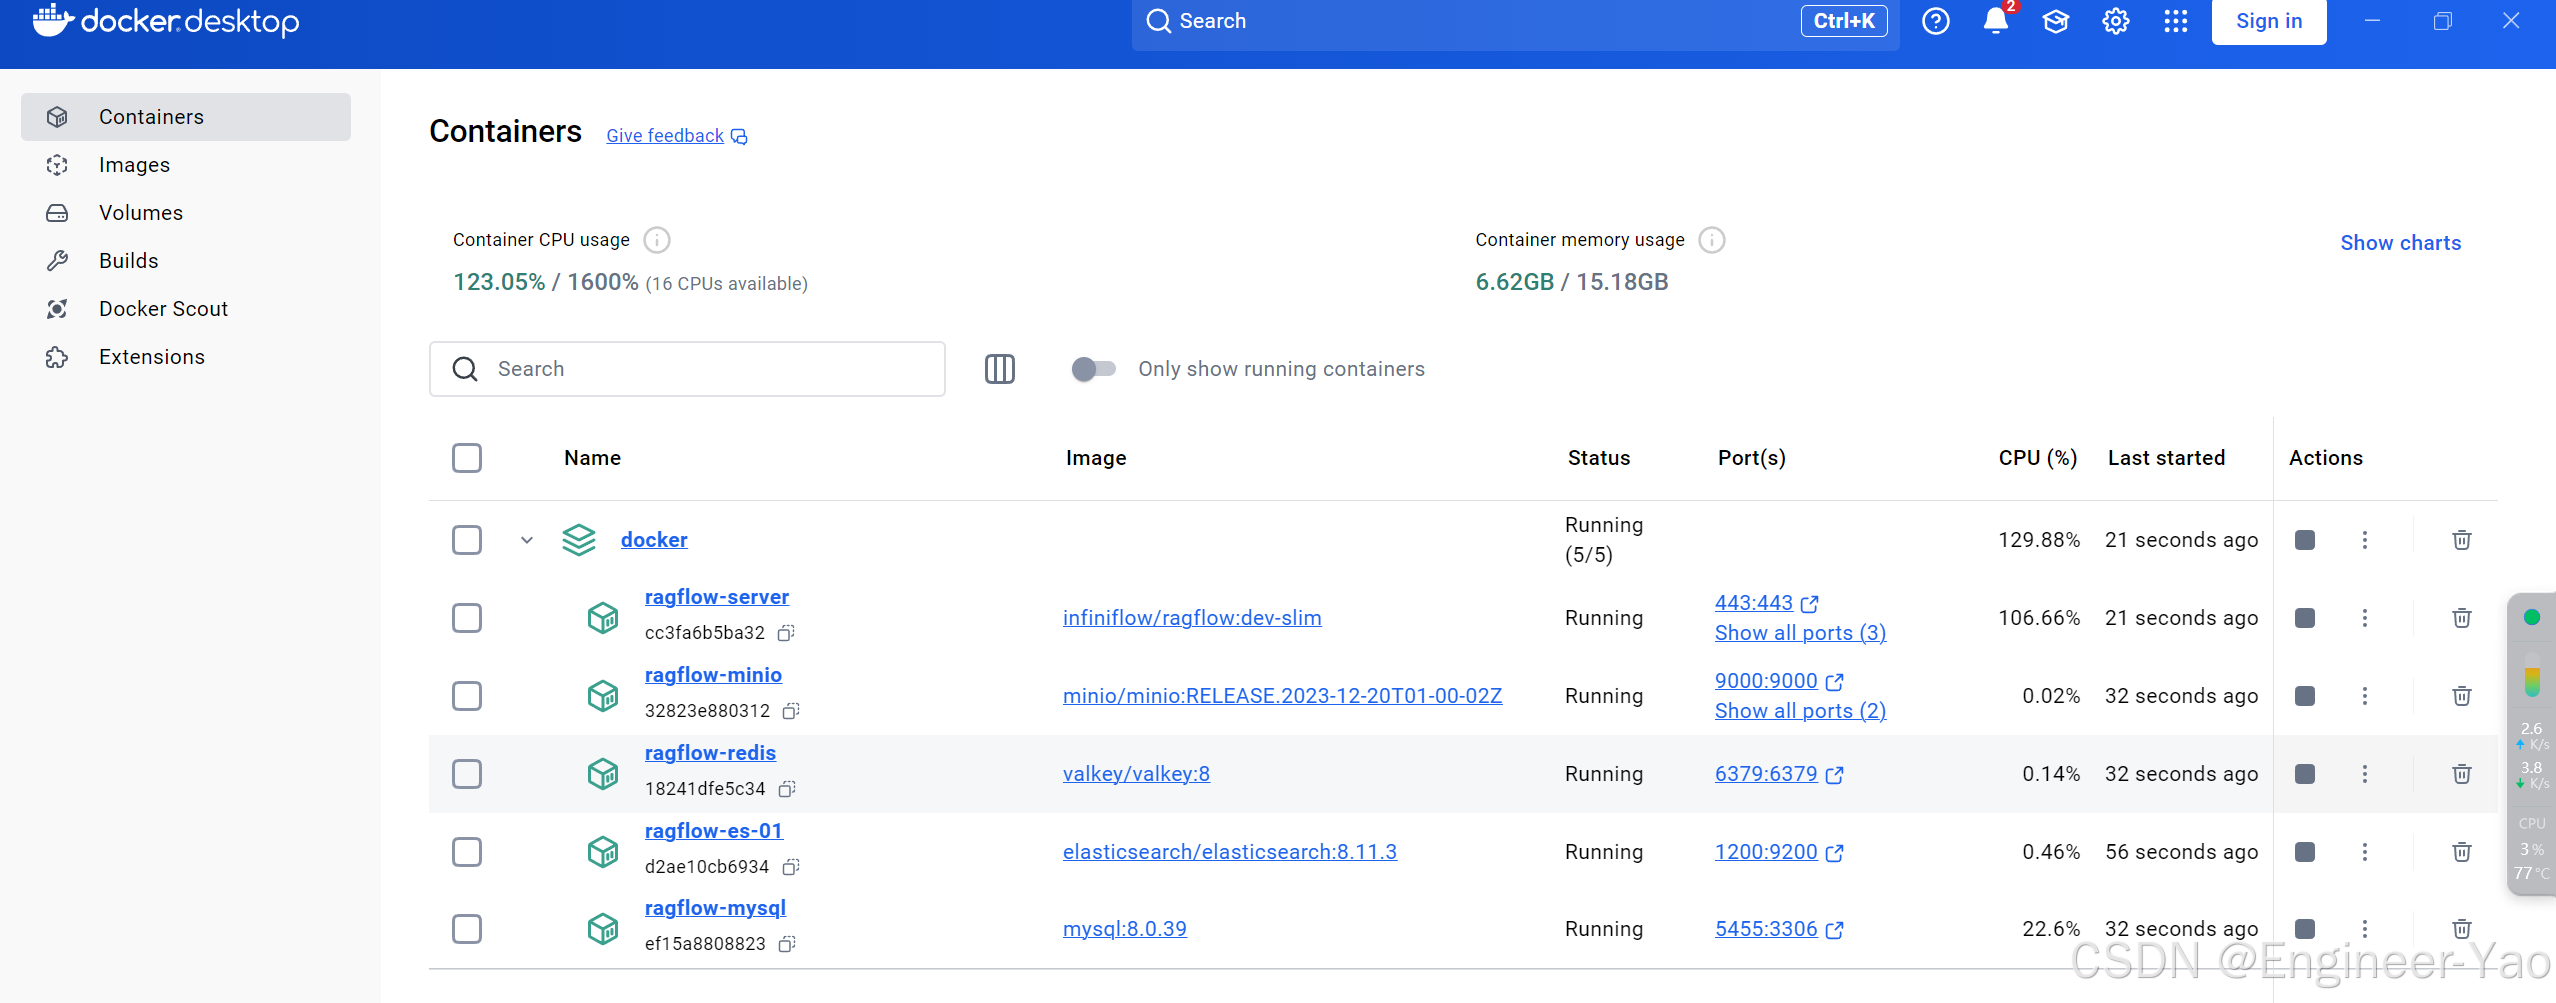Delete the ragflow-minio container

[2462, 696]
